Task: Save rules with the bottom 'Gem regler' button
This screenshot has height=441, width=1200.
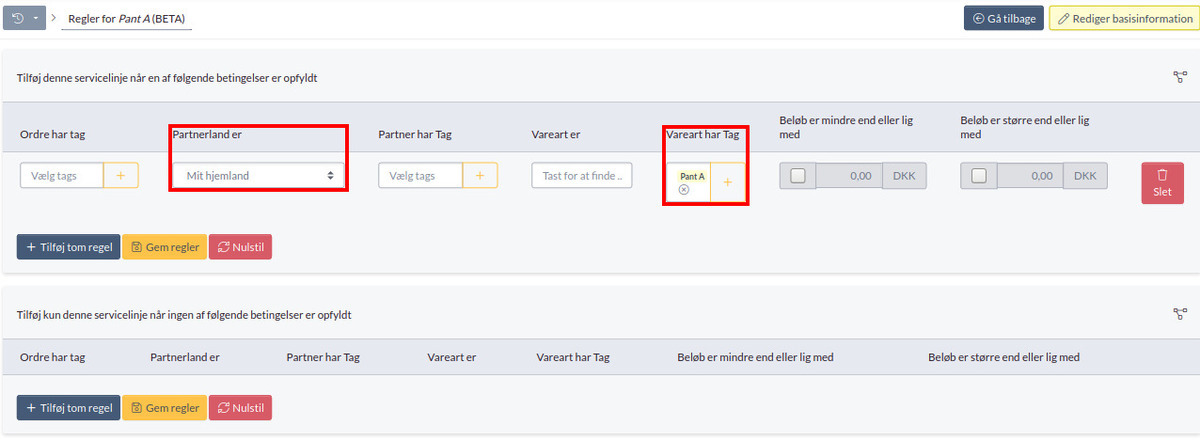Action: pos(164,408)
